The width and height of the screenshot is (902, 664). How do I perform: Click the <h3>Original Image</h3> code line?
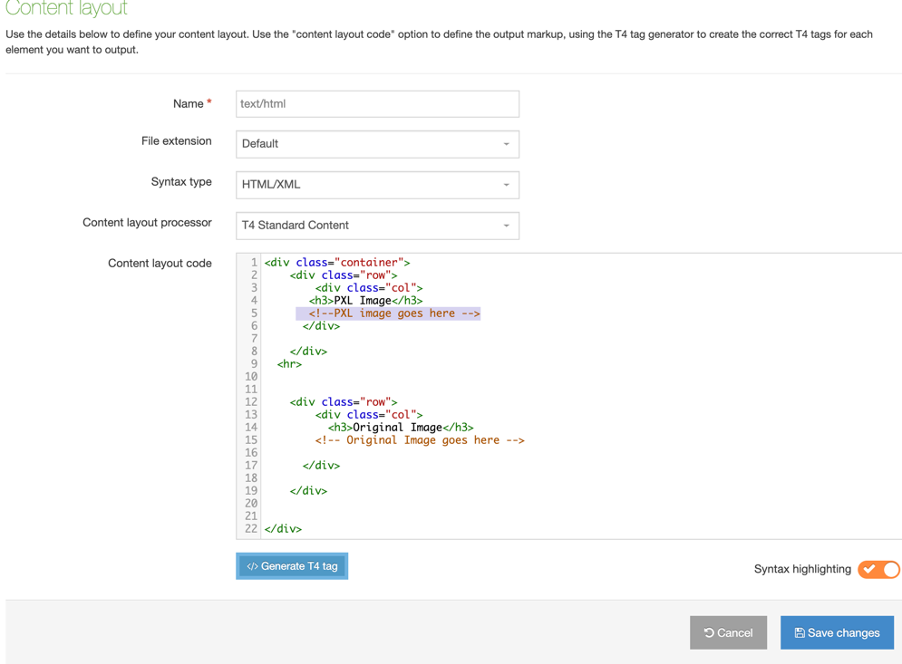[x=400, y=427]
